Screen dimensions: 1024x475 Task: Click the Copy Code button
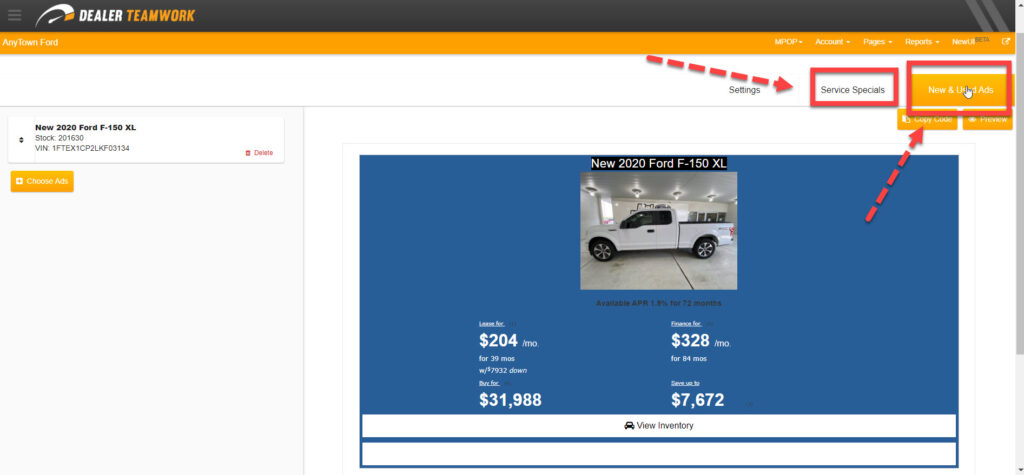tap(926, 119)
